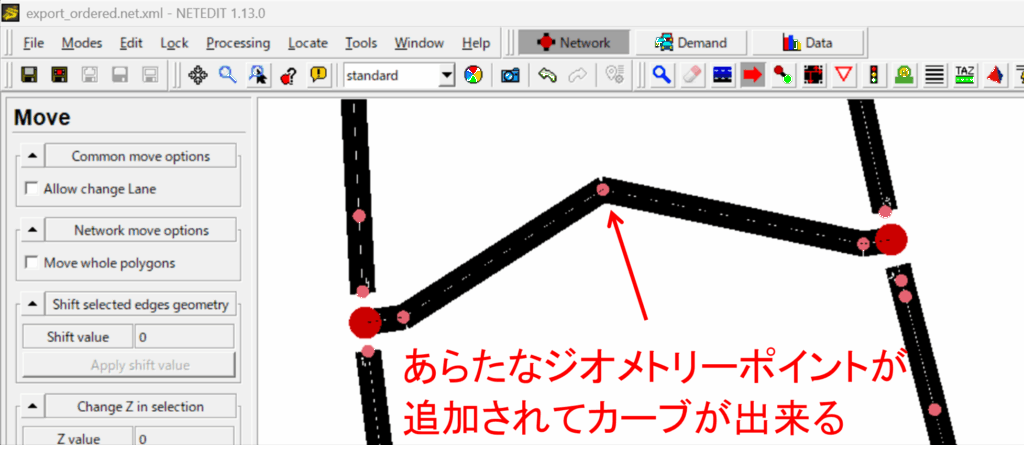Select the Shape polygon mode icon
Screen dimensions: 1024x449
coord(995,75)
